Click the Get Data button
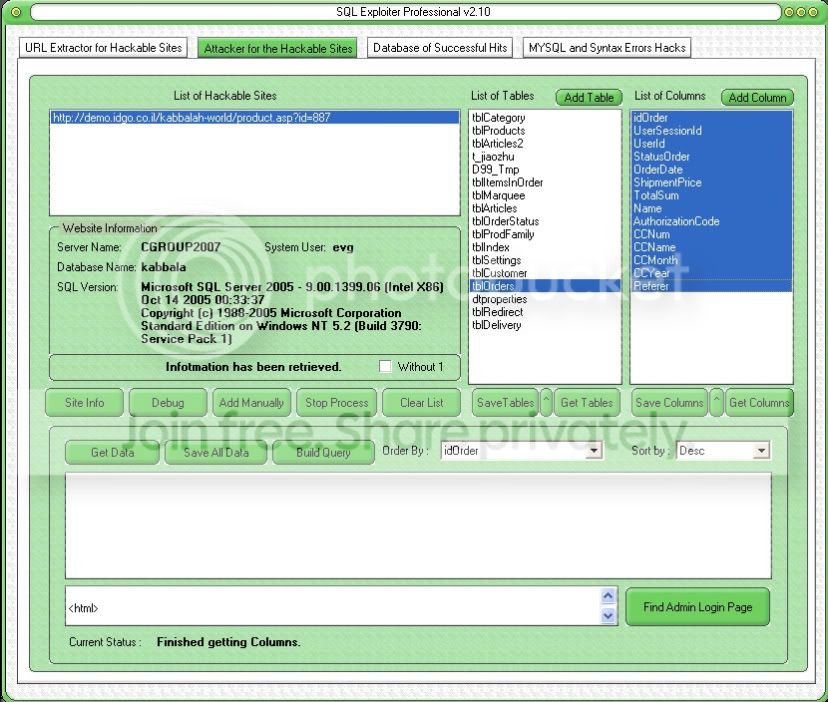Viewport: 828px width, 702px height. click(112, 452)
